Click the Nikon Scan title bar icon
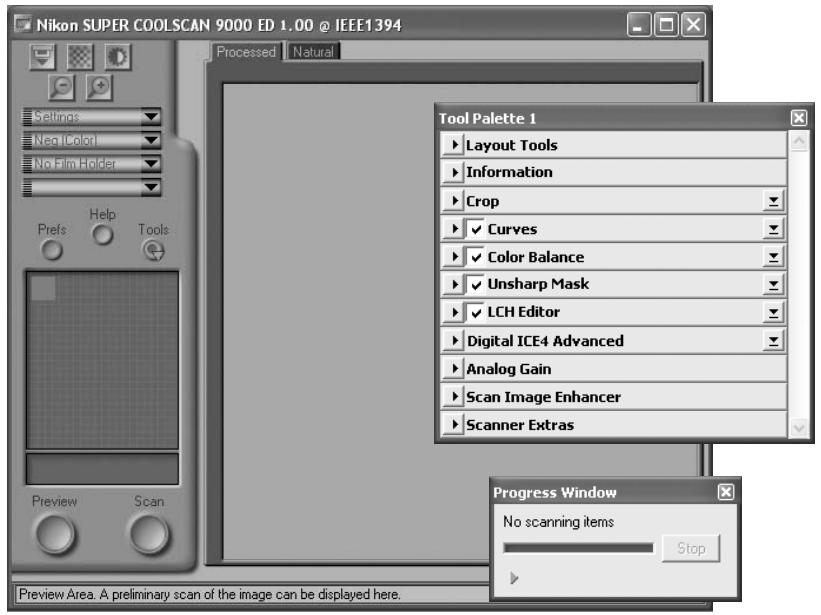Viewport: 821px width, 615px height. (24, 24)
